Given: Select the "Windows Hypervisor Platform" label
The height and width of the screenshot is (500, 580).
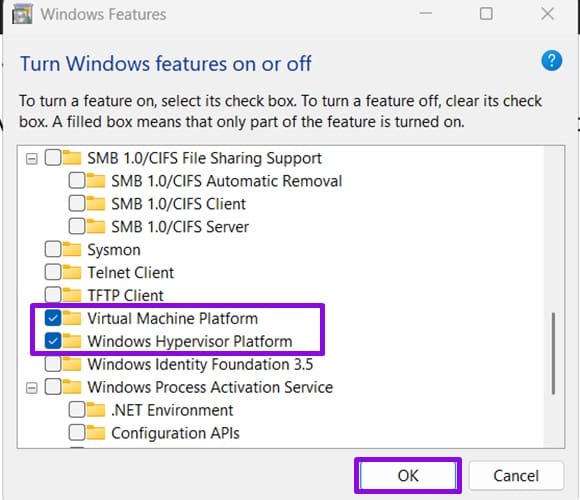Looking at the screenshot, I should 190,341.
